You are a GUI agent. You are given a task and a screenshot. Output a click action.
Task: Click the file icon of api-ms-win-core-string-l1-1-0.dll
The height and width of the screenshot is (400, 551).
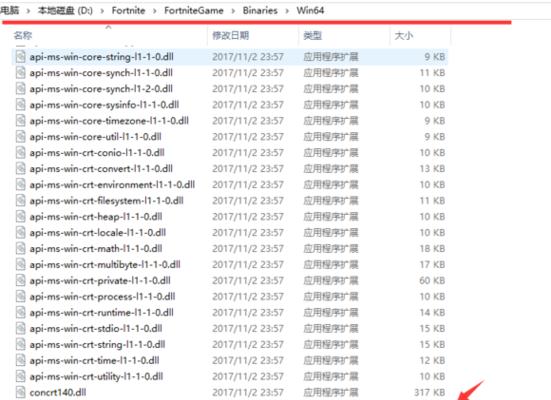tap(21, 57)
